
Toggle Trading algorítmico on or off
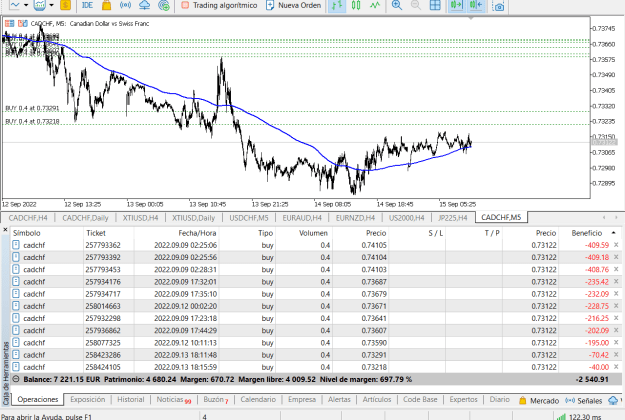[x=219, y=5]
